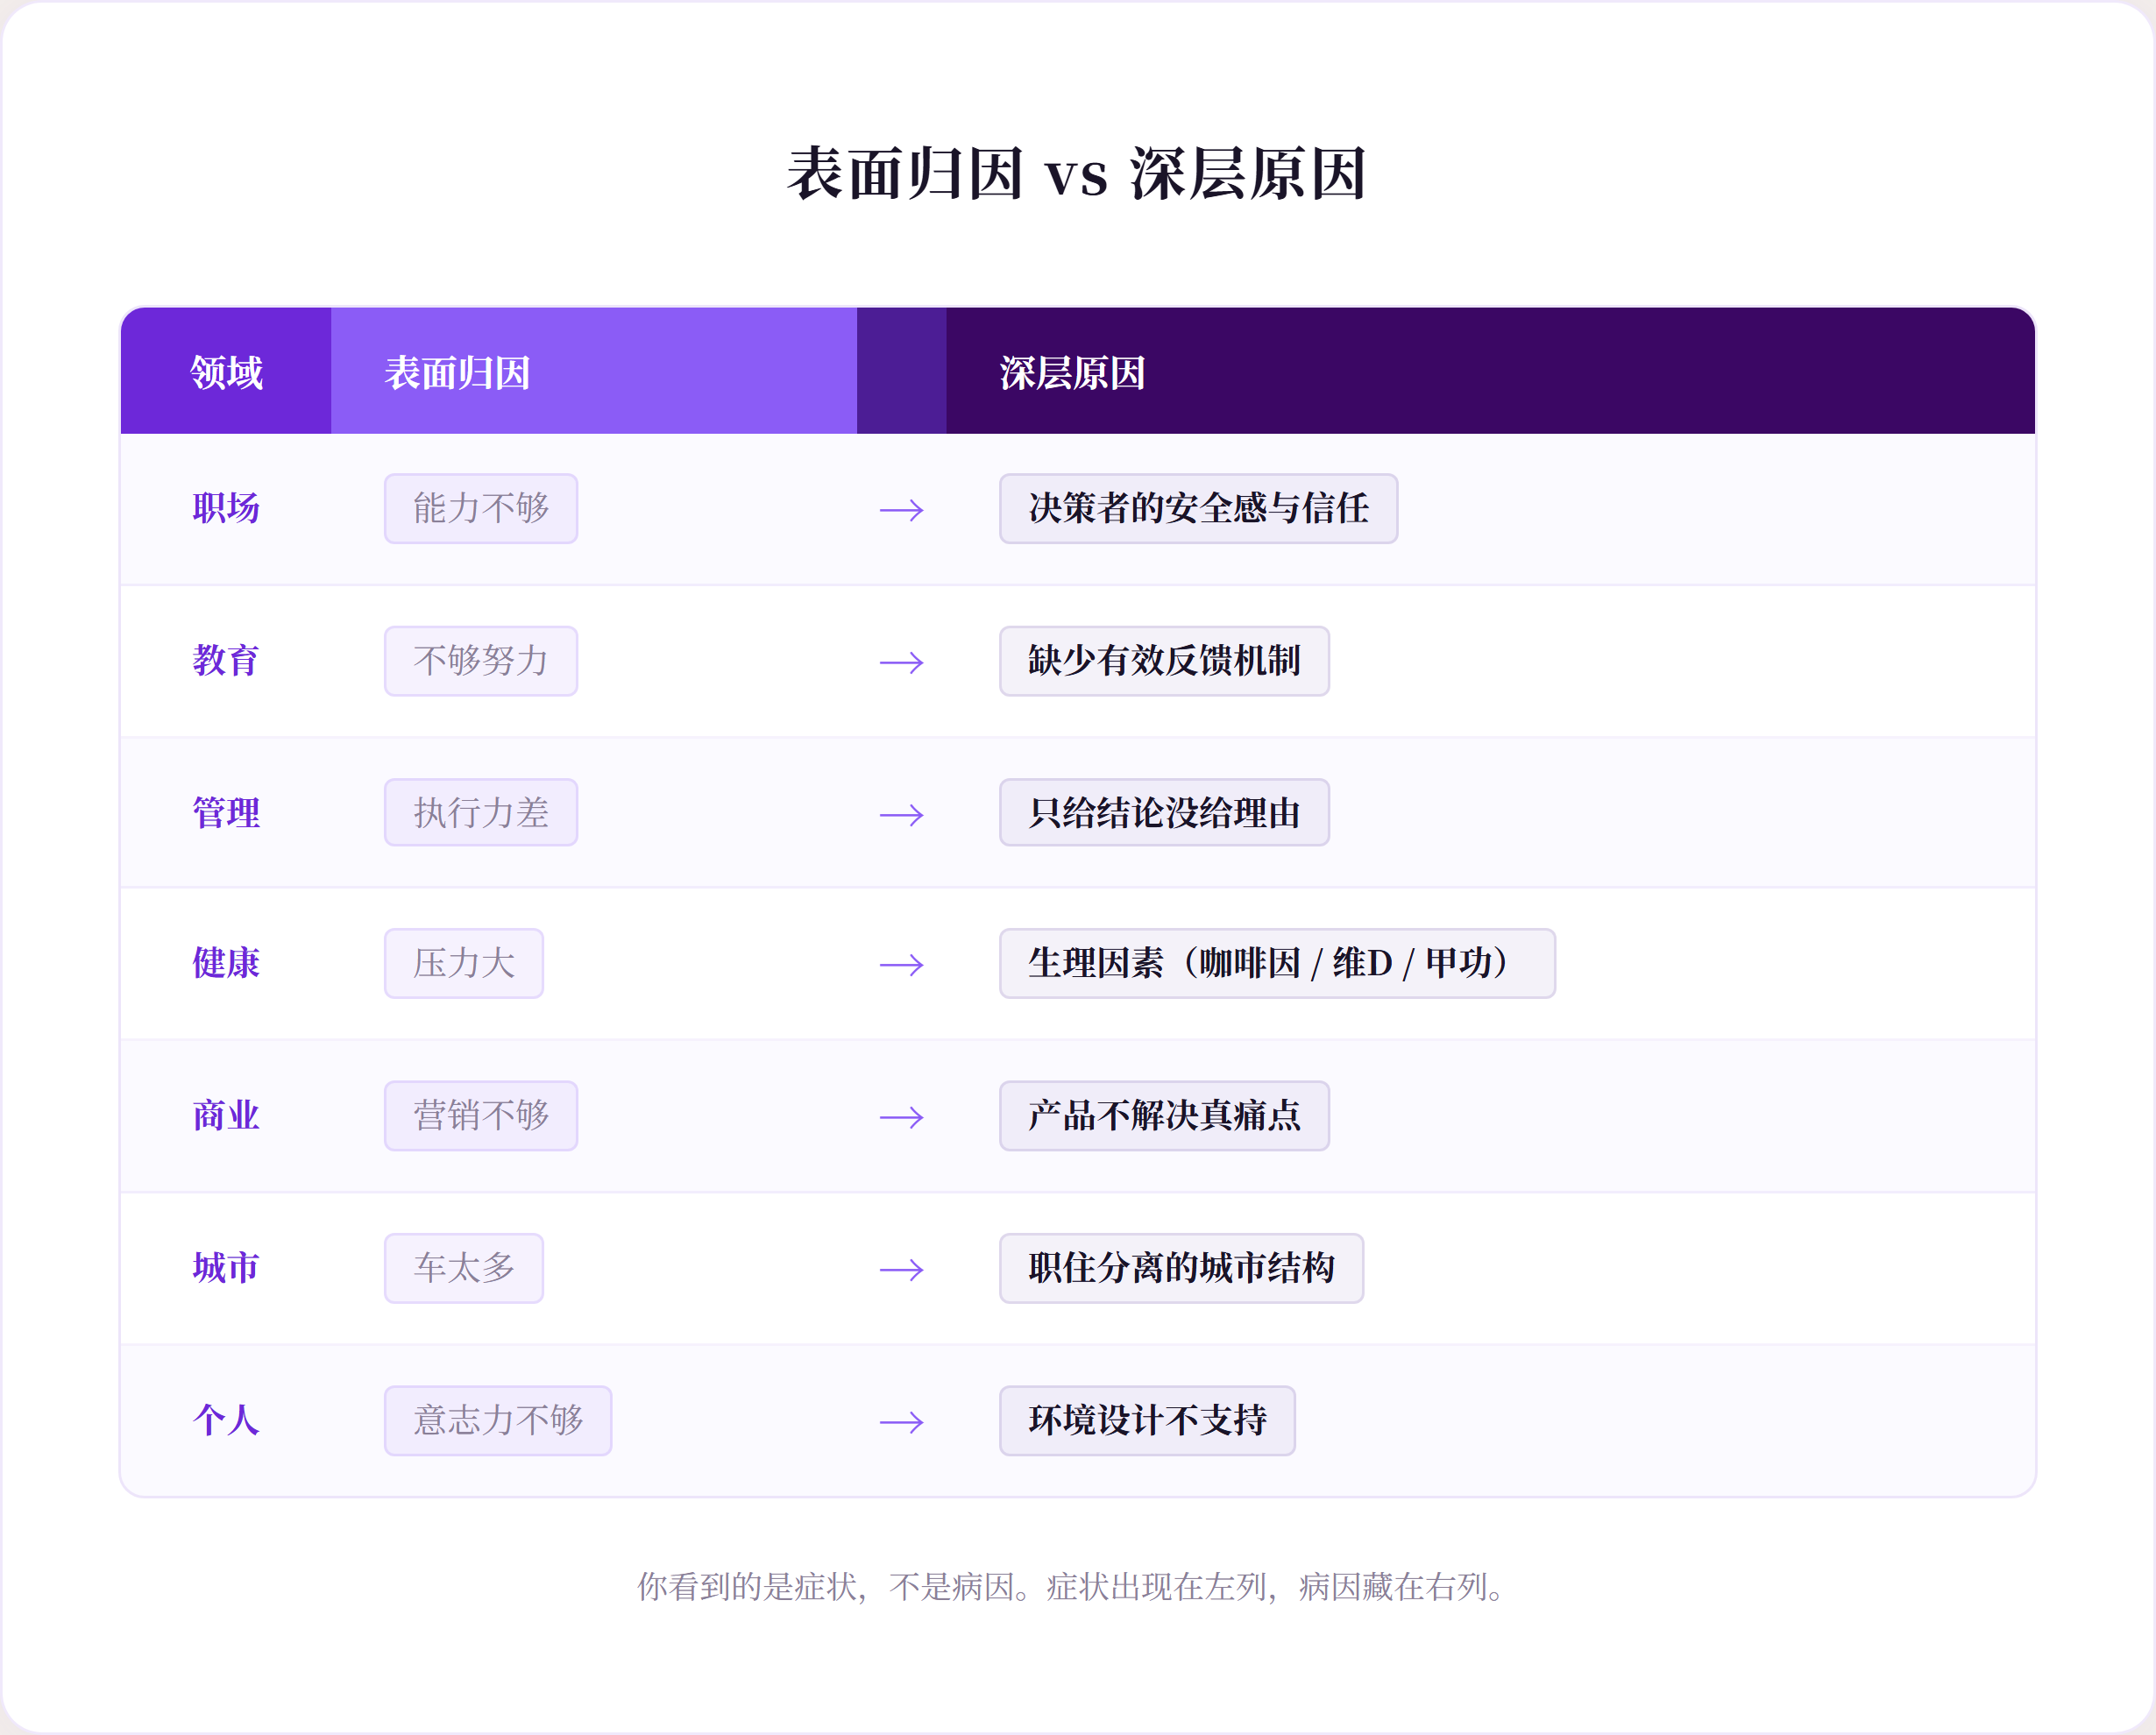Click the 表面归因 column header

tap(593, 372)
